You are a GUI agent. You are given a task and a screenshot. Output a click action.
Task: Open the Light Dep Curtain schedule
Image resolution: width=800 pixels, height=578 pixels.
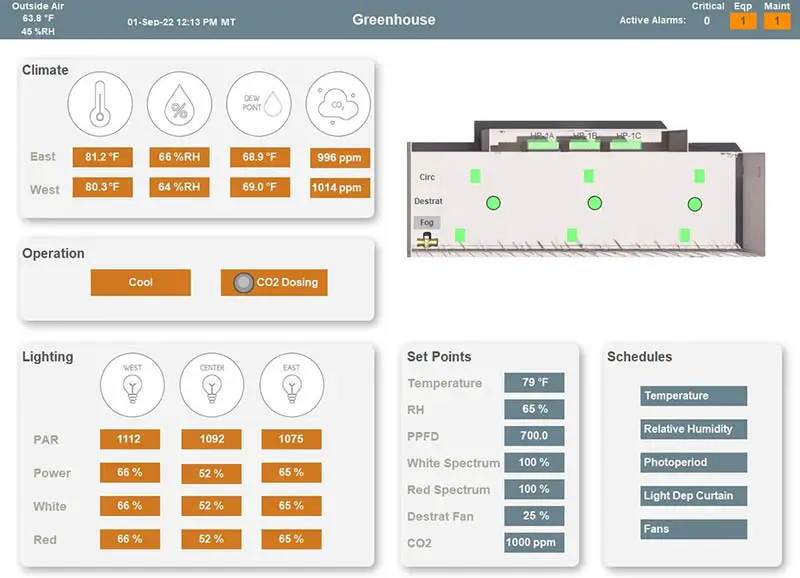pos(693,496)
